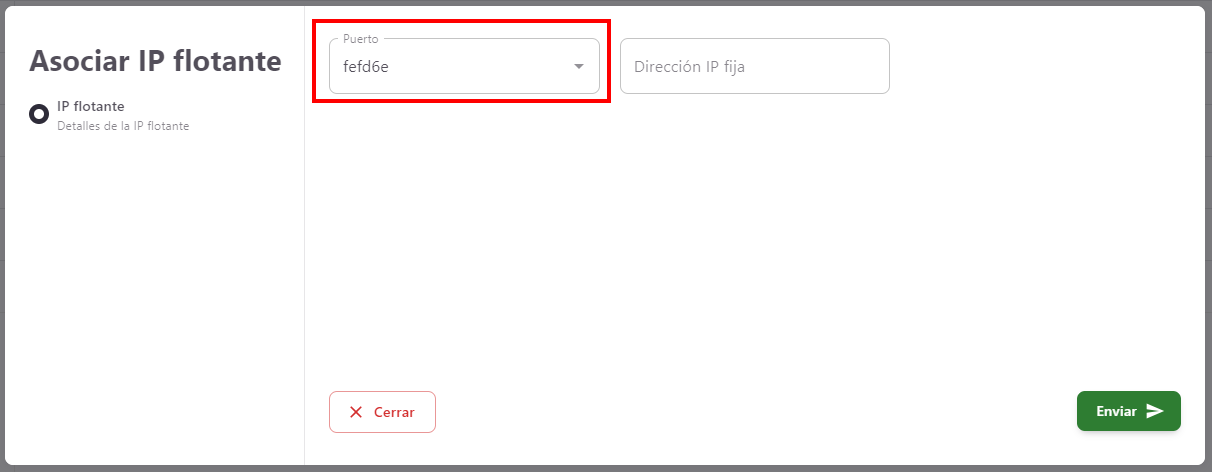Expand the Puerto dropdown arrow
The height and width of the screenshot is (472, 1212).
pos(578,67)
